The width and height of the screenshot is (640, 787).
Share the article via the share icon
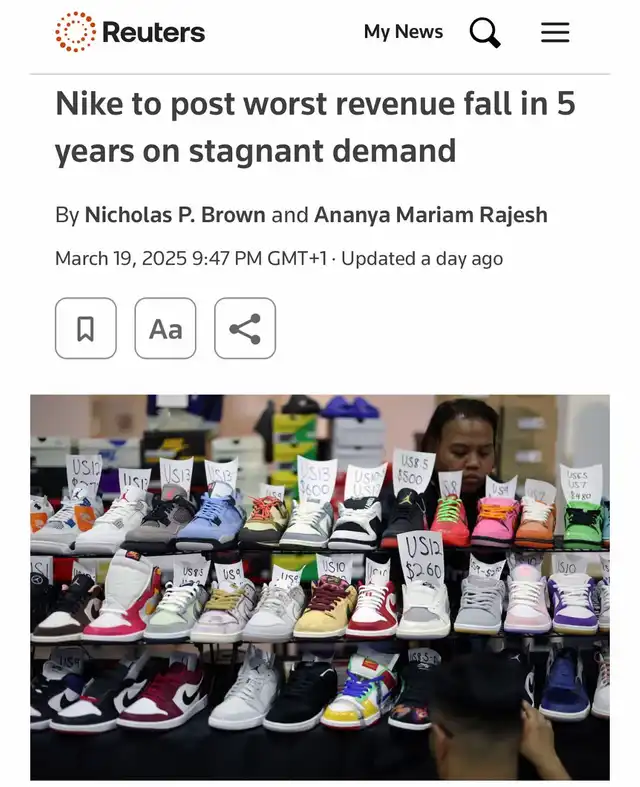tap(245, 328)
